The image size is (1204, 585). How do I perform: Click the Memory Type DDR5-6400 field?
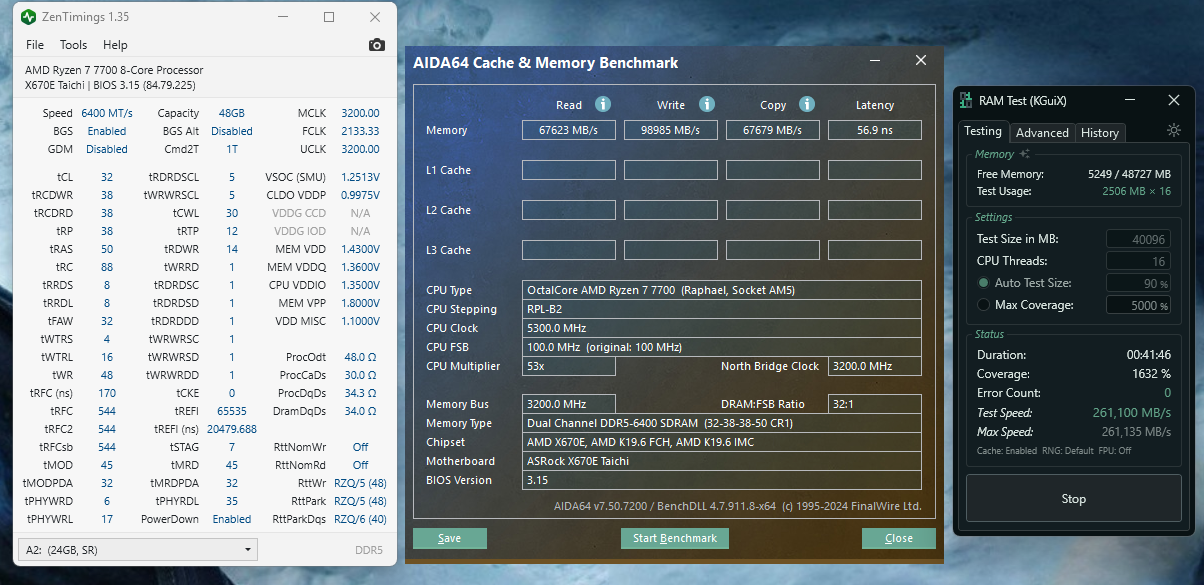pos(722,423)
